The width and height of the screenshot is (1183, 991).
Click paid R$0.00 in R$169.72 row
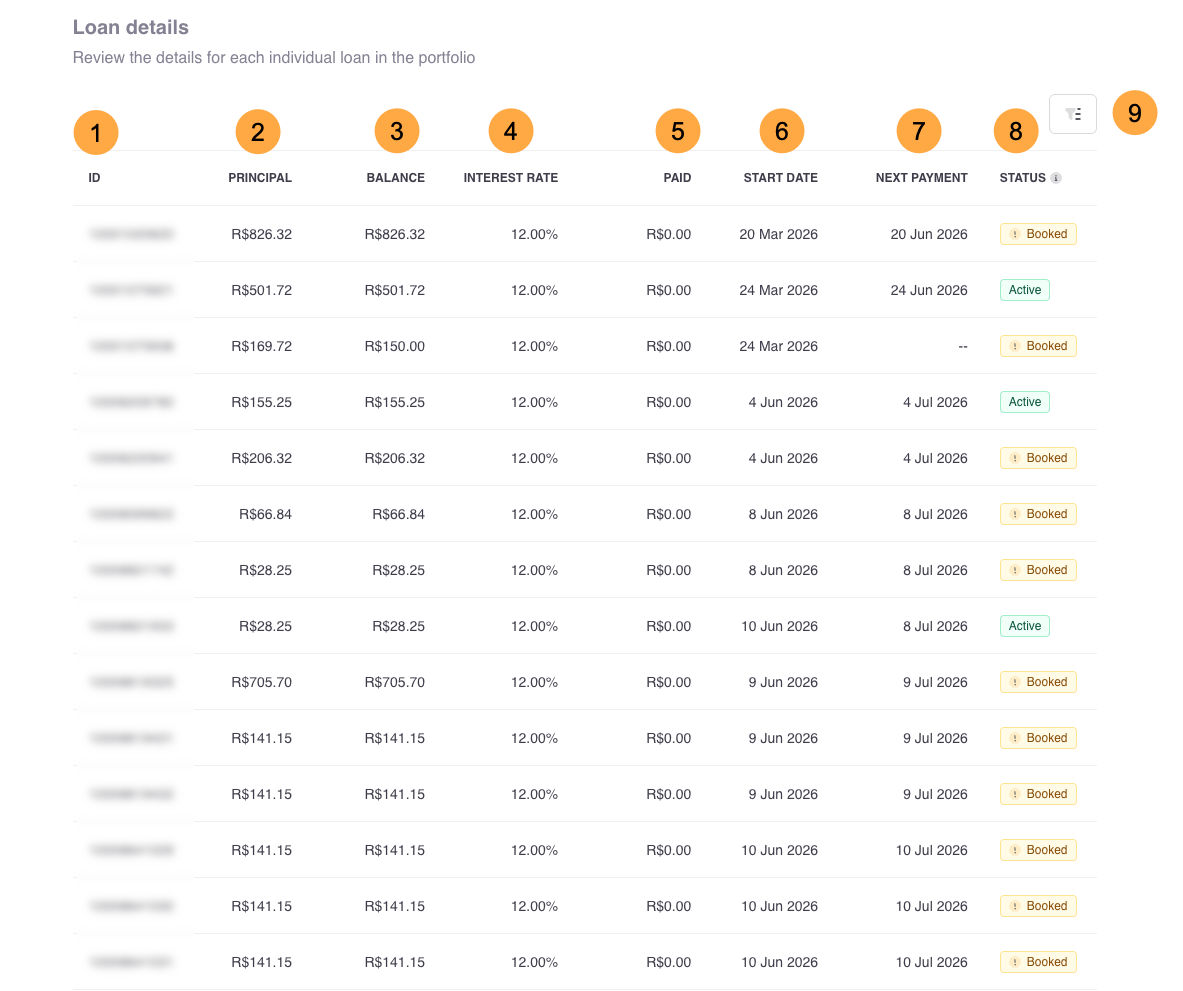668,346
